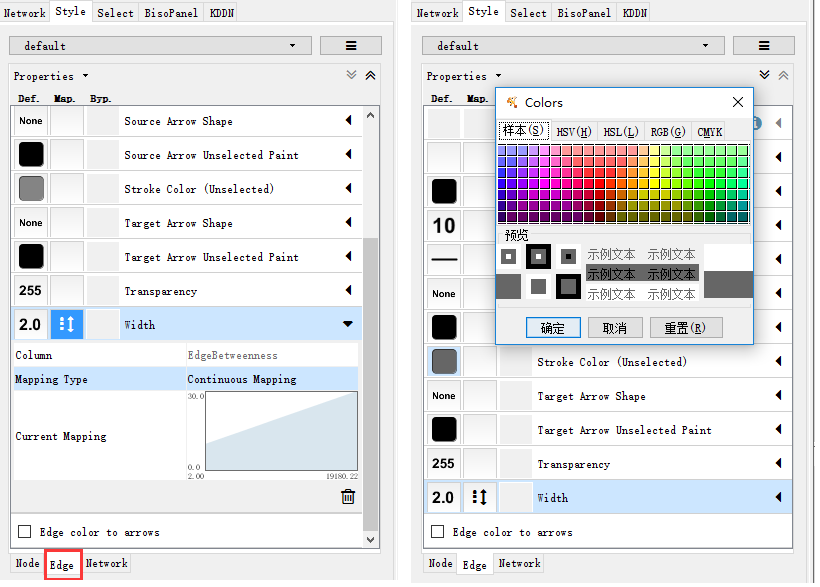Switch to Network tab in left panel top
820x587 pixels.
pyautogui.click(x=25, y=13)
